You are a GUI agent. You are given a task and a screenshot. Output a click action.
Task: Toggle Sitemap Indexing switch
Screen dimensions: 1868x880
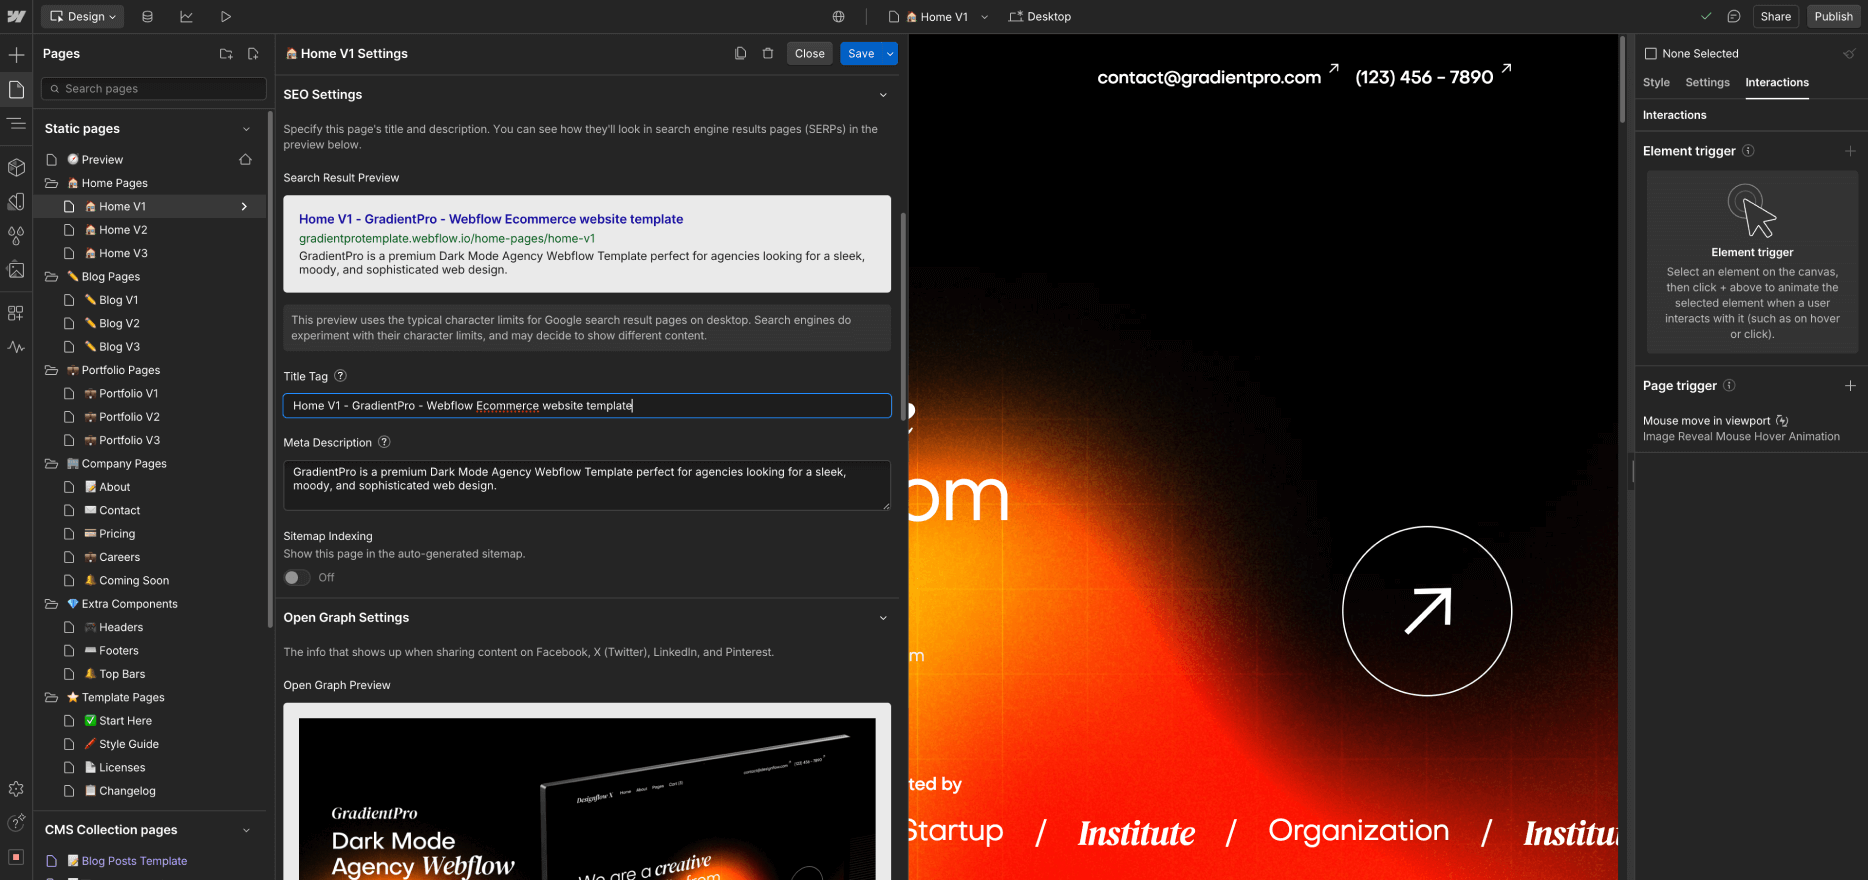[x=296, y=578]
